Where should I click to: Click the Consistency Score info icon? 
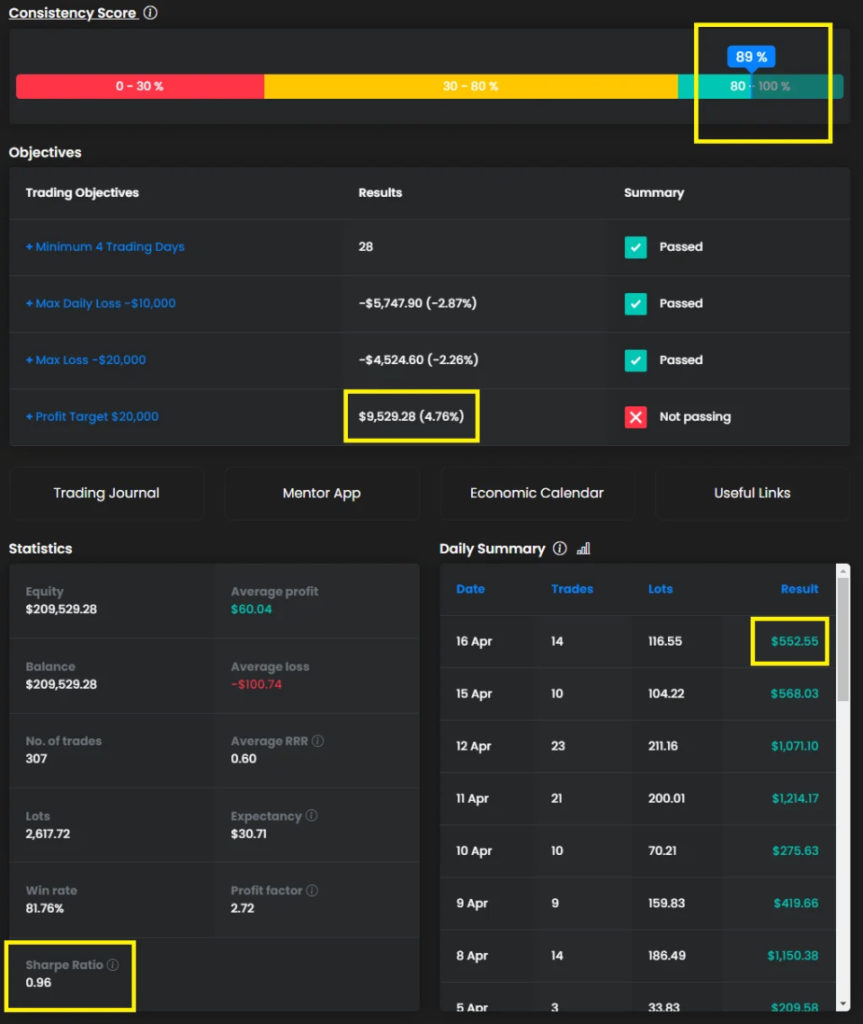[150, 13]
